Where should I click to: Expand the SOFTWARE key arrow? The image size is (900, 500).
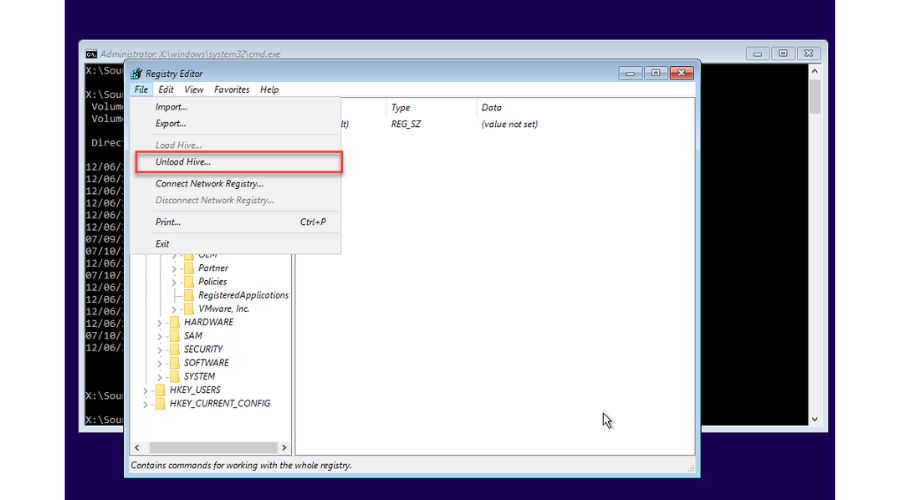pyautogui.click(x=160, y=363)
